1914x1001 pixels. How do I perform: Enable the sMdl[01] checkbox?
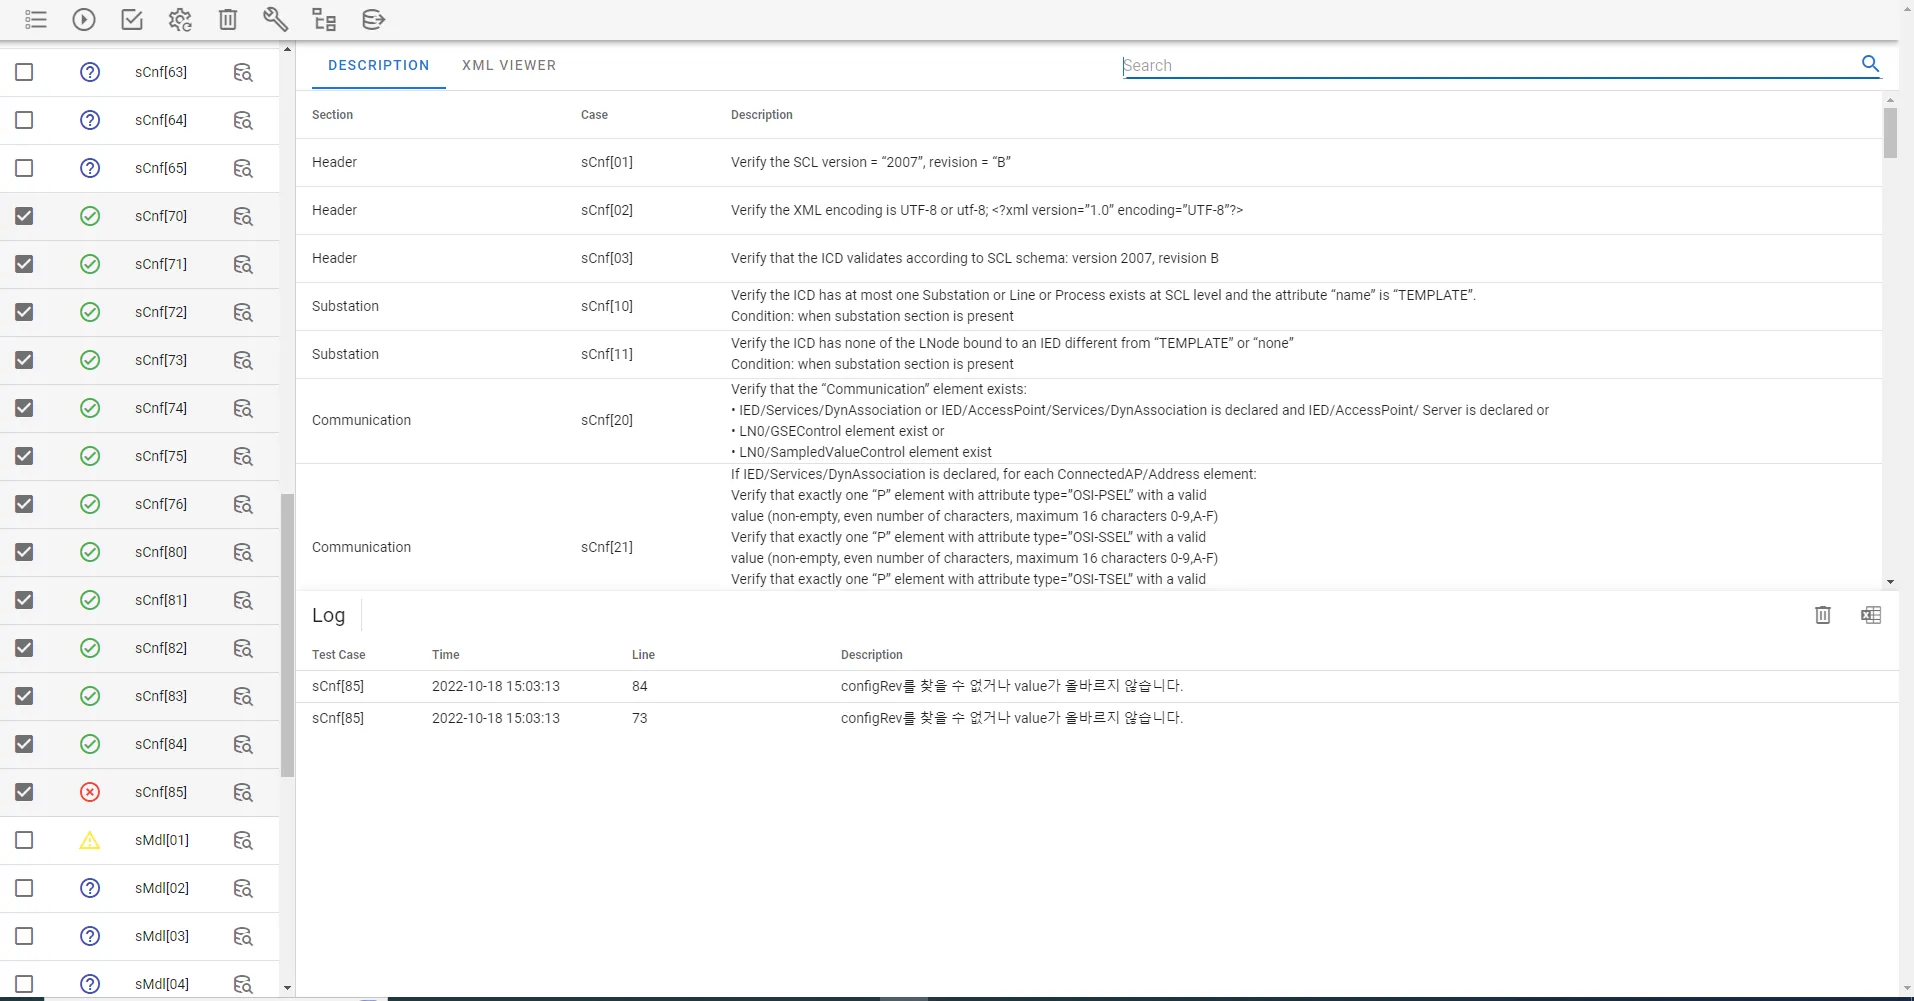(x=25, y=840)
